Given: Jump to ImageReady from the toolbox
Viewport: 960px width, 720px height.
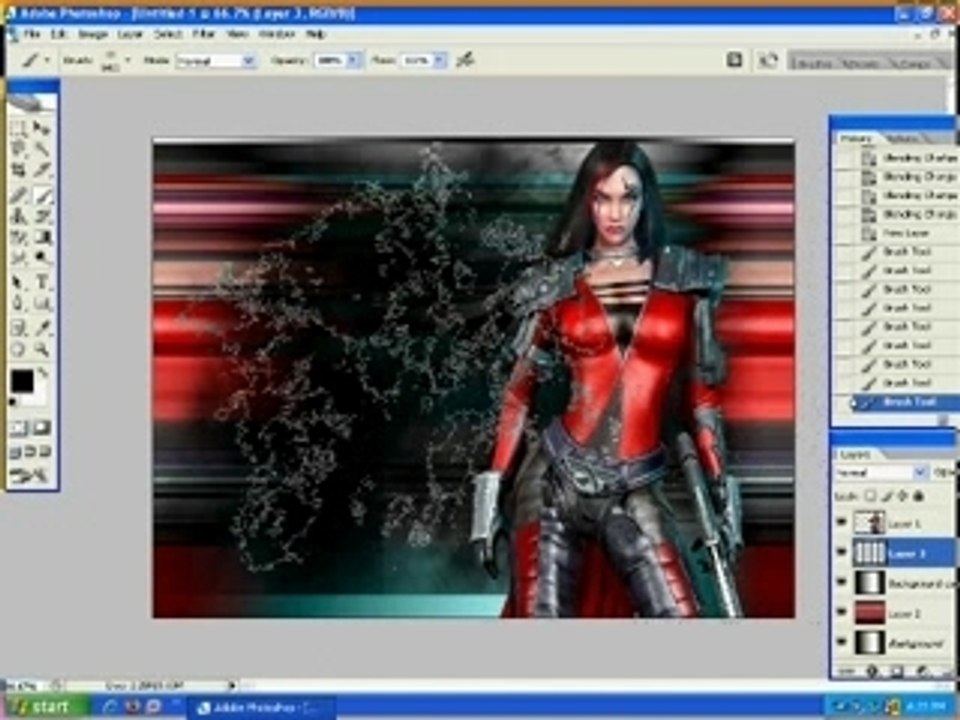Looking at the screenshot, I should tap(29, 475).
